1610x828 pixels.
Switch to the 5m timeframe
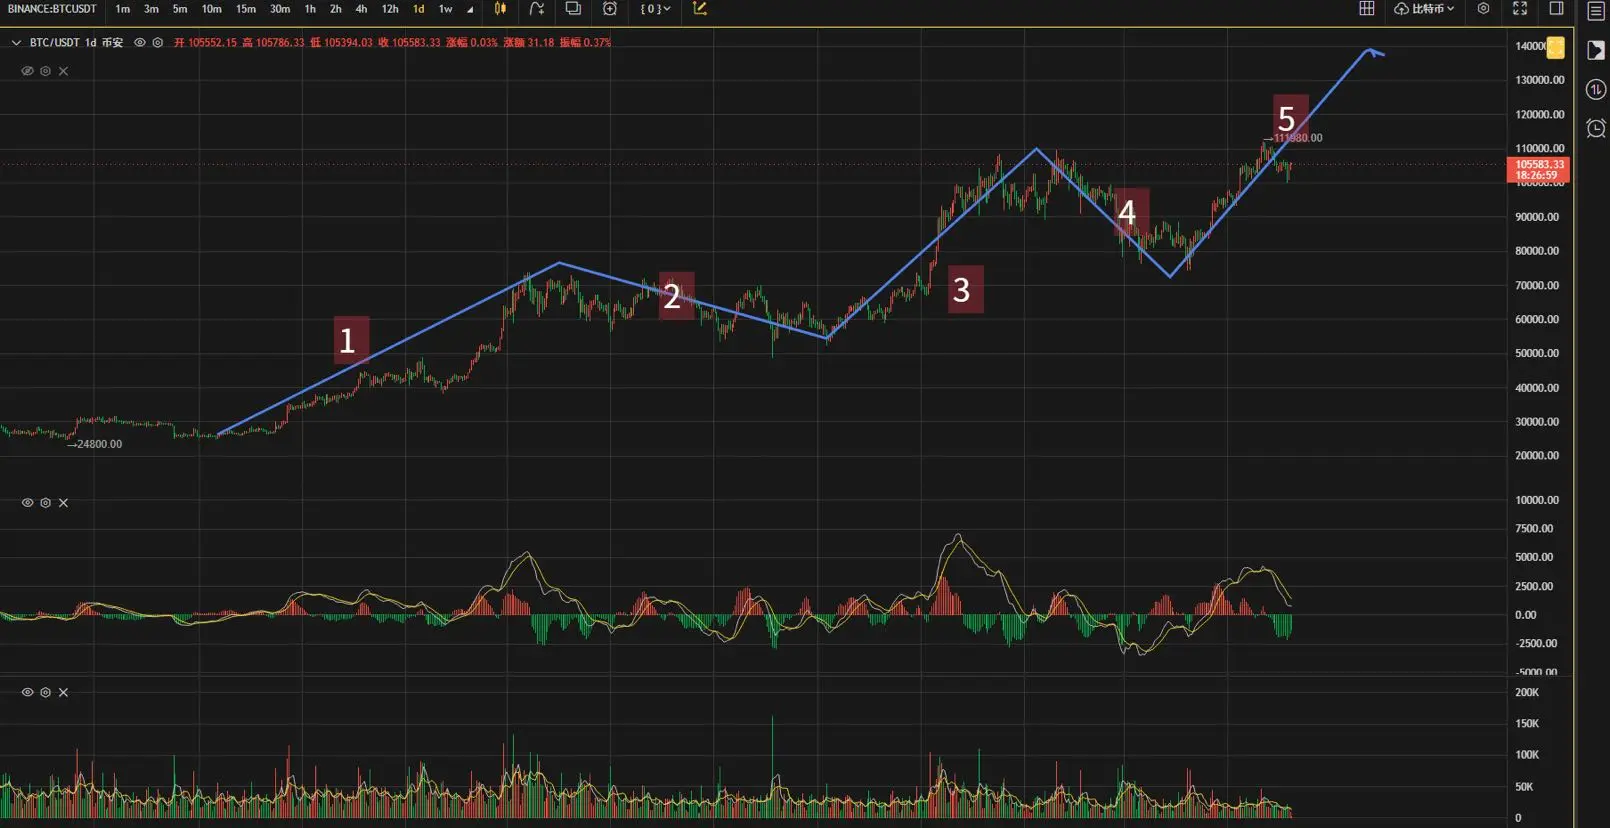(180, 9)
